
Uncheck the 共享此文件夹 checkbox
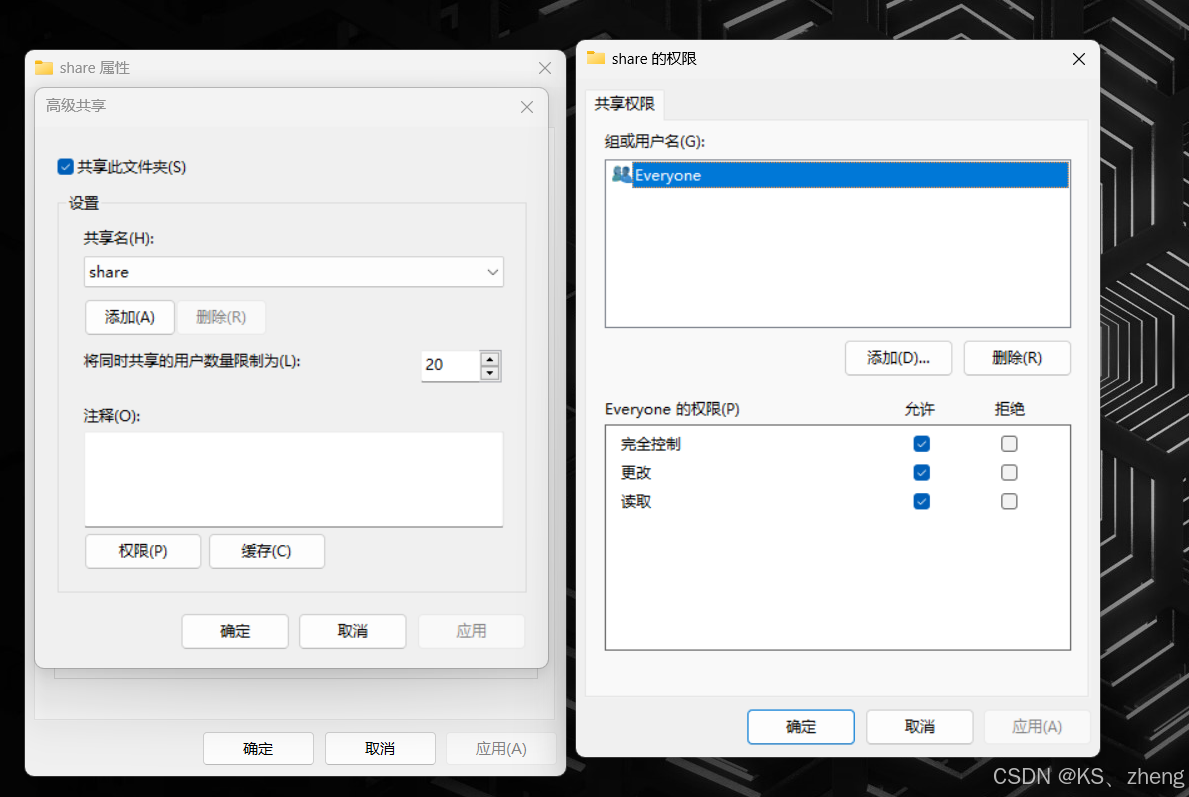pyautogui.click(x=65, y=167)
